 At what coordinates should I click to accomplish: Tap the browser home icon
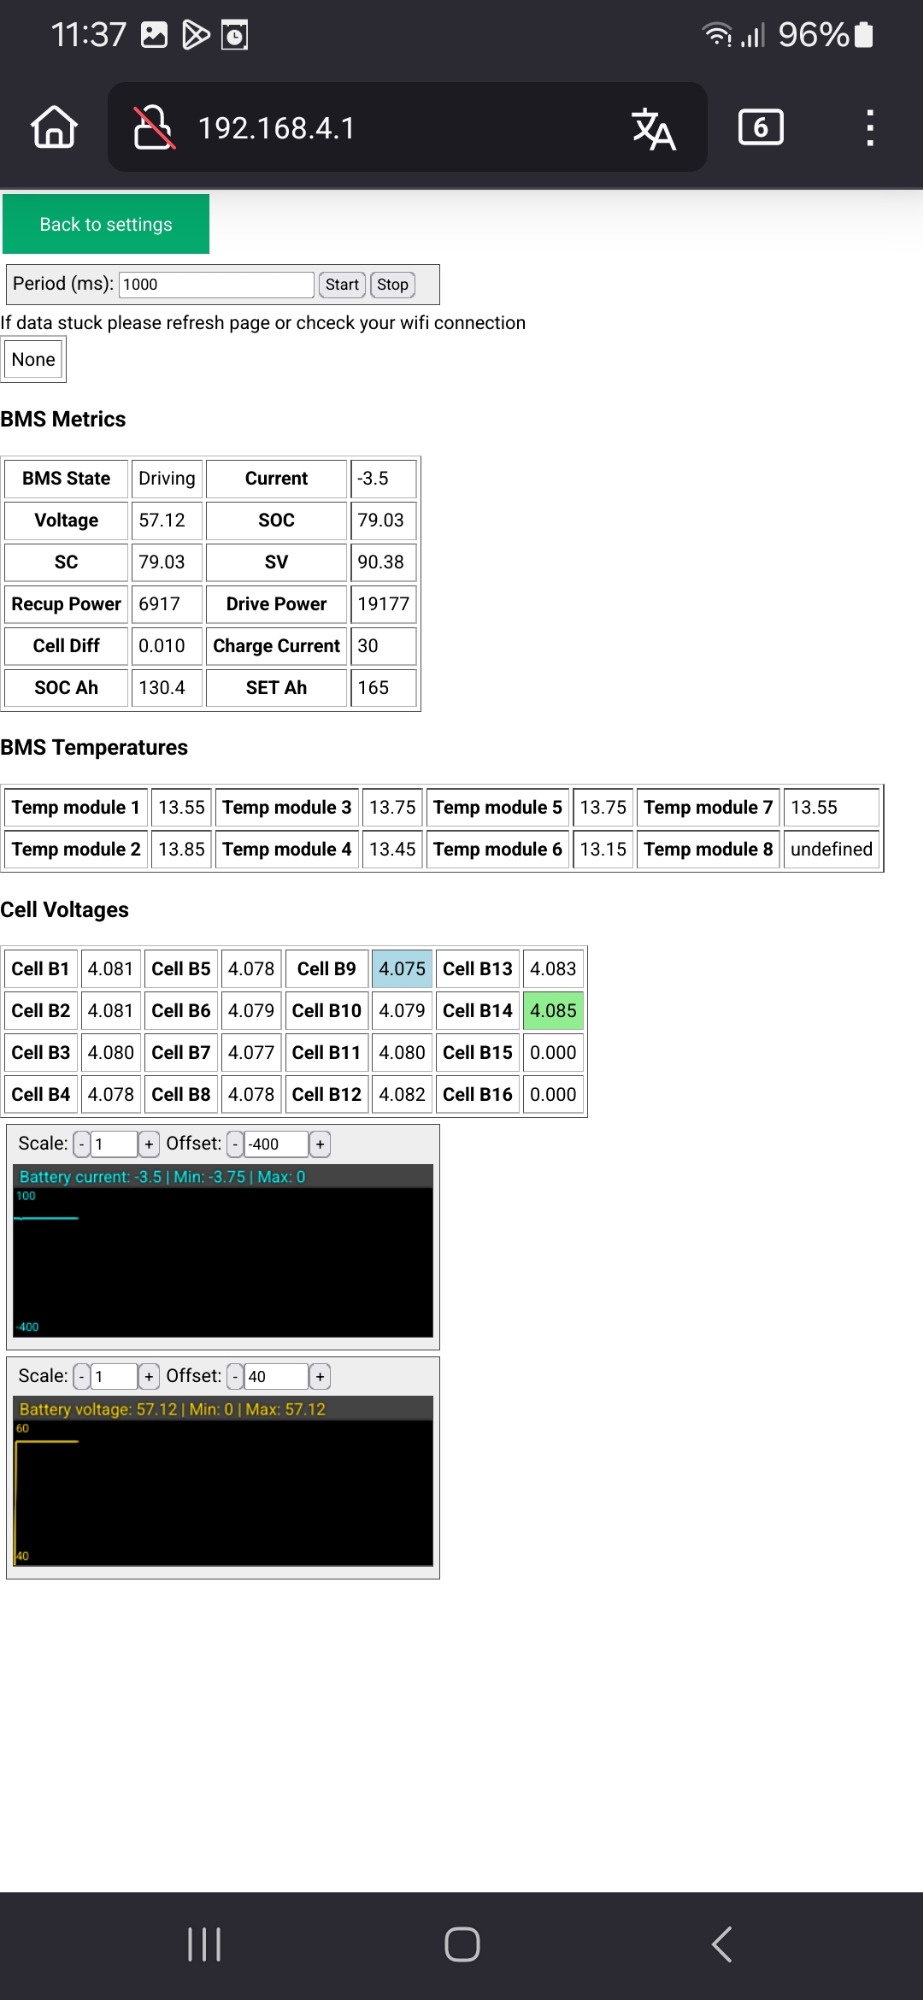point(54,128)
